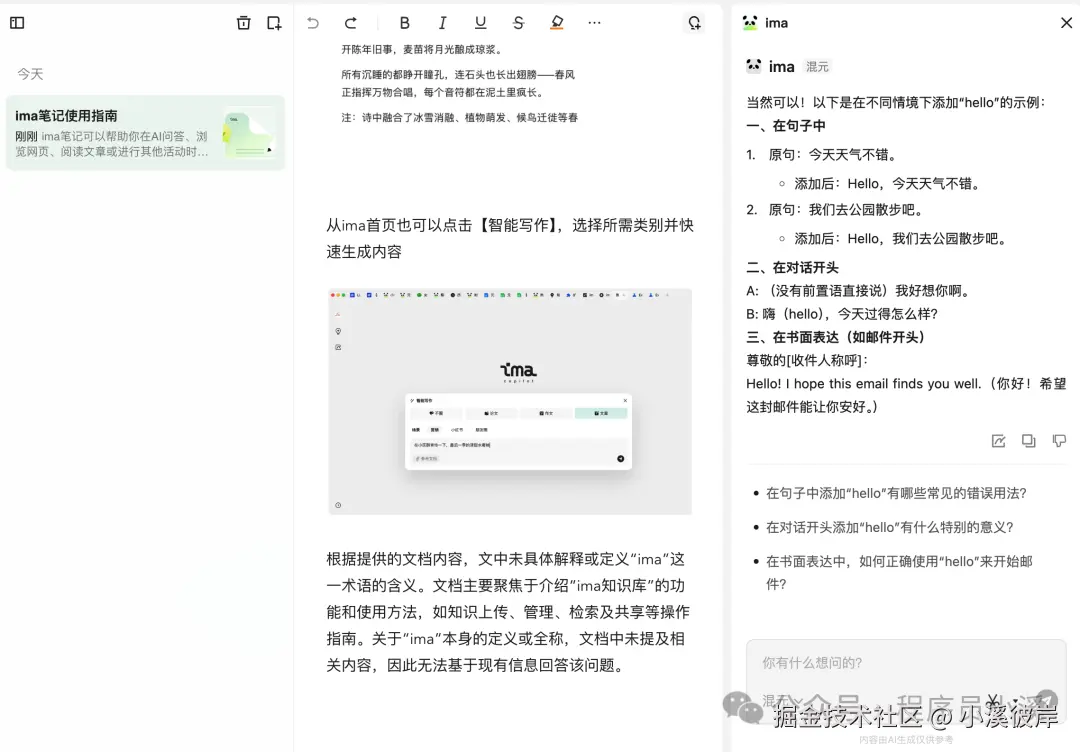Copy the ima answer
Screen dimensions: 1080x752
[x=1028, y=441]
